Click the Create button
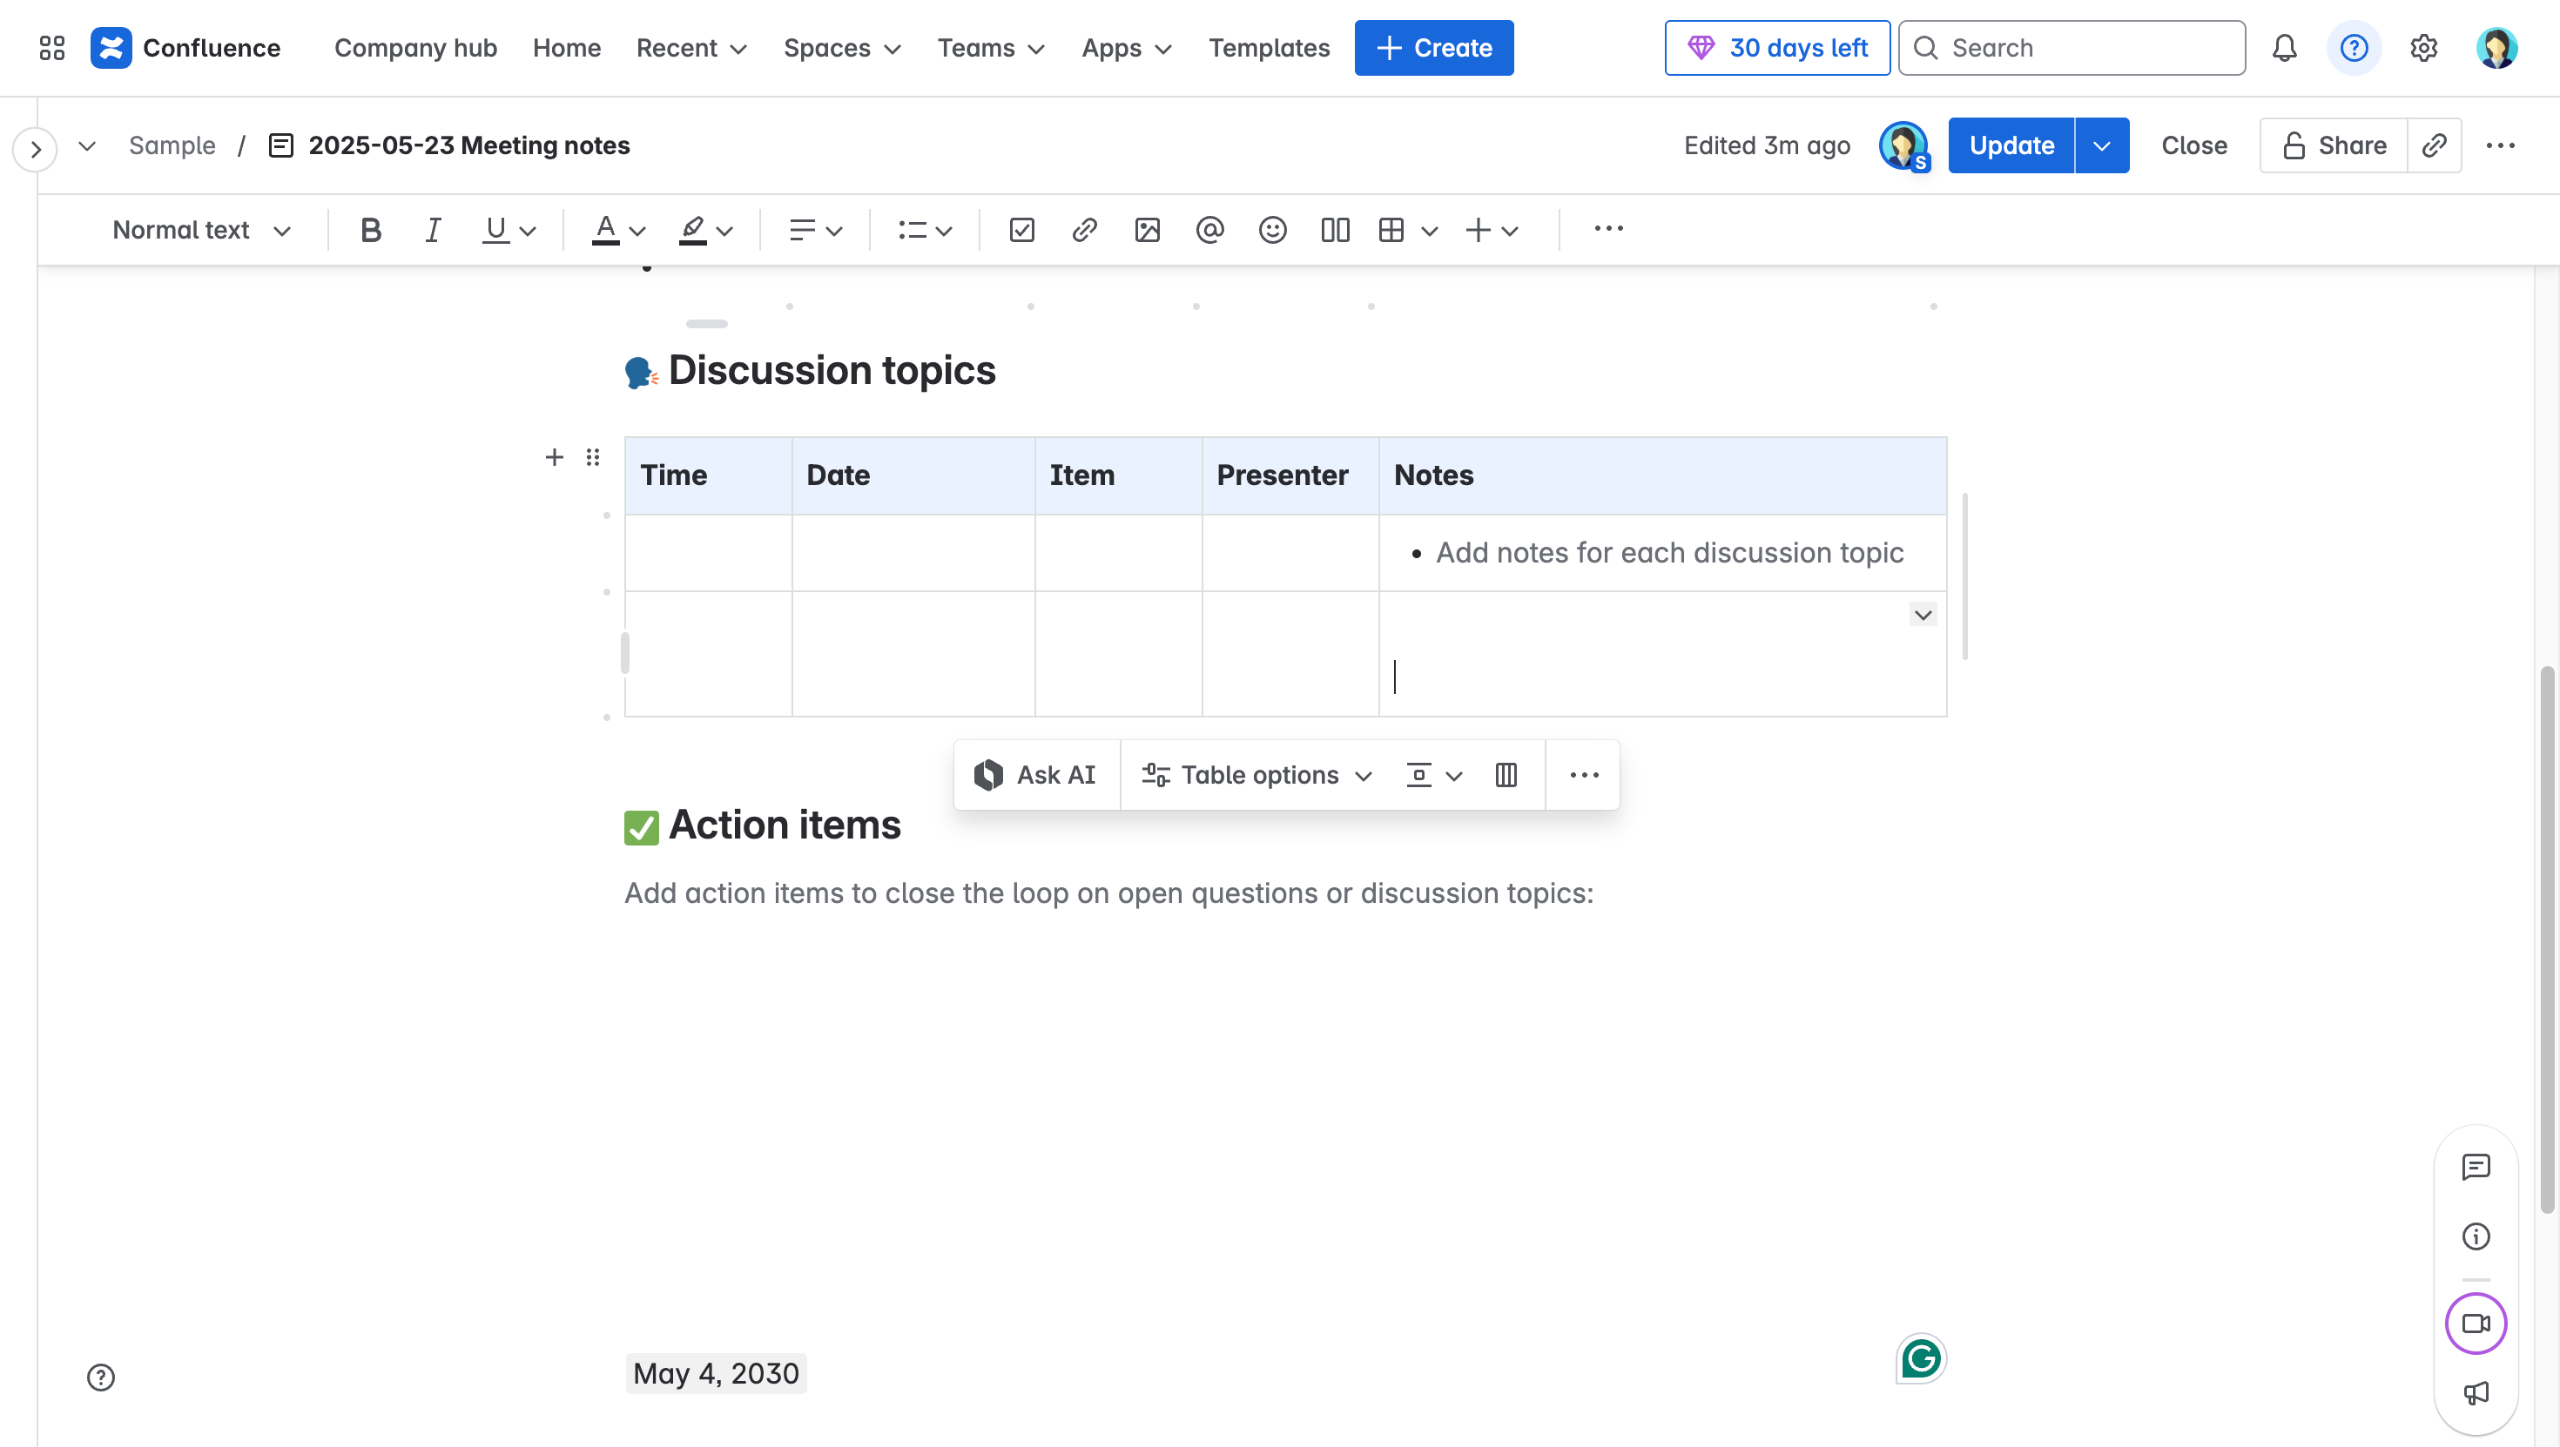This screenshot has width=2560, height=1447. (1434, 48)
